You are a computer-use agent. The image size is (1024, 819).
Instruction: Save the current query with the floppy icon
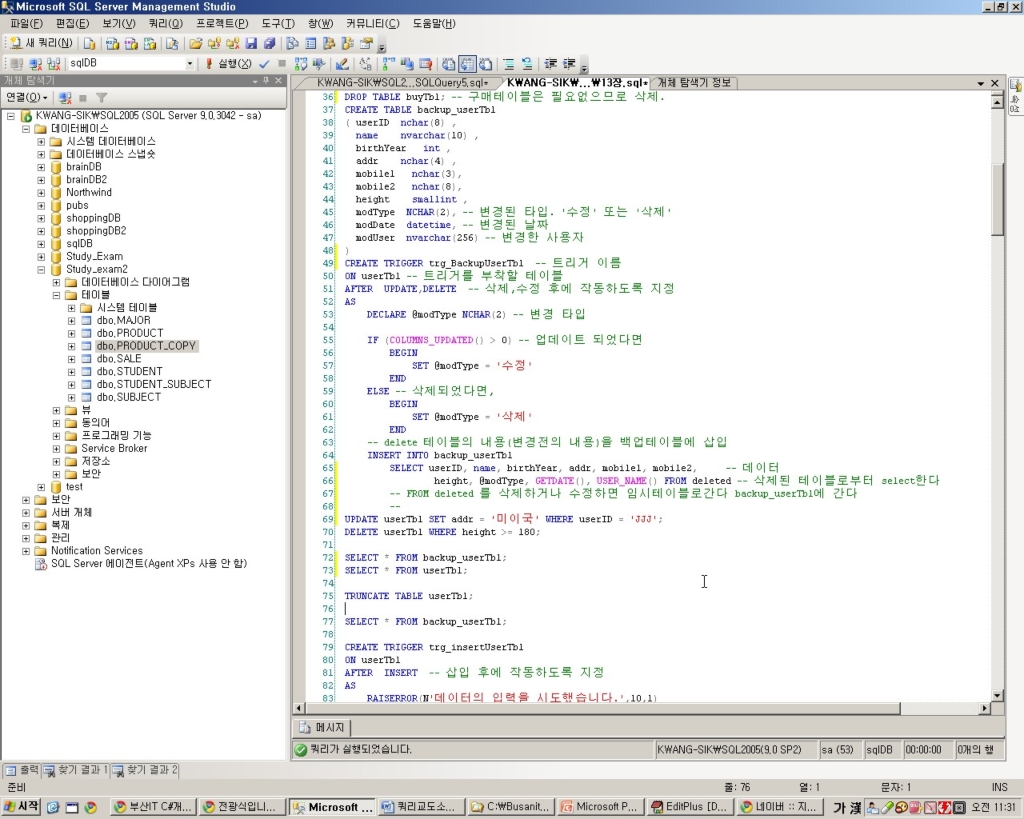251,43
